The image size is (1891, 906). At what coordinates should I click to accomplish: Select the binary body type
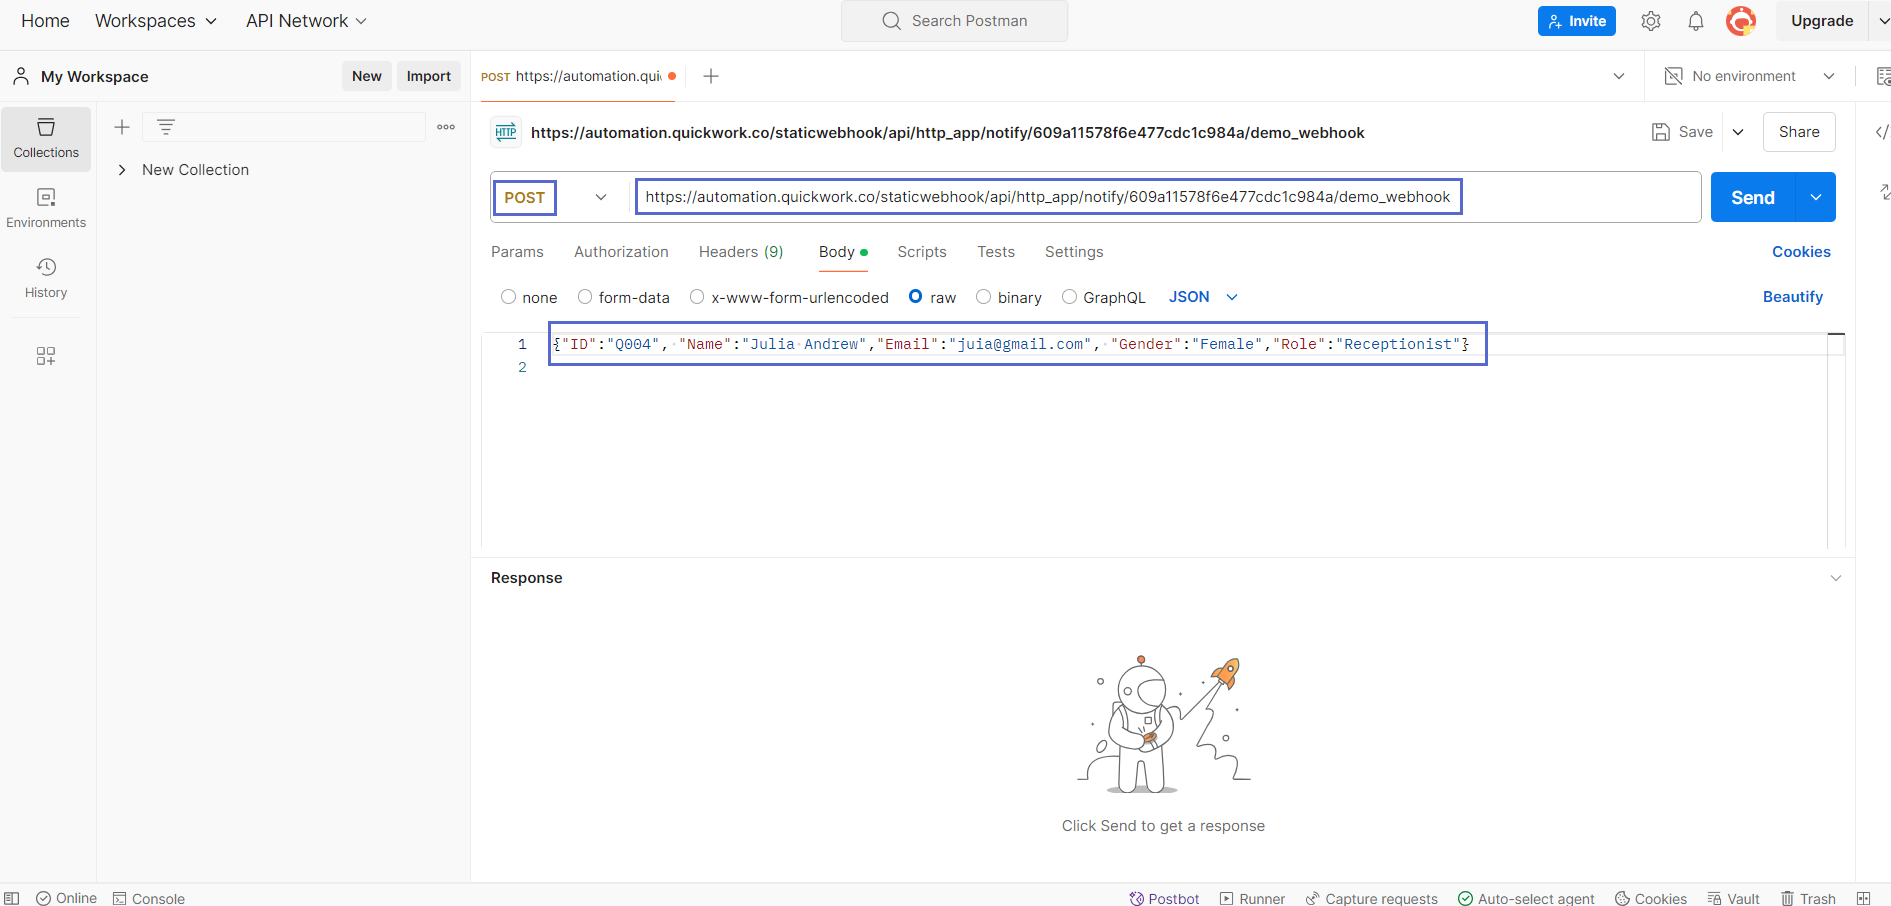pyautogui.click(x=984, y=297)
